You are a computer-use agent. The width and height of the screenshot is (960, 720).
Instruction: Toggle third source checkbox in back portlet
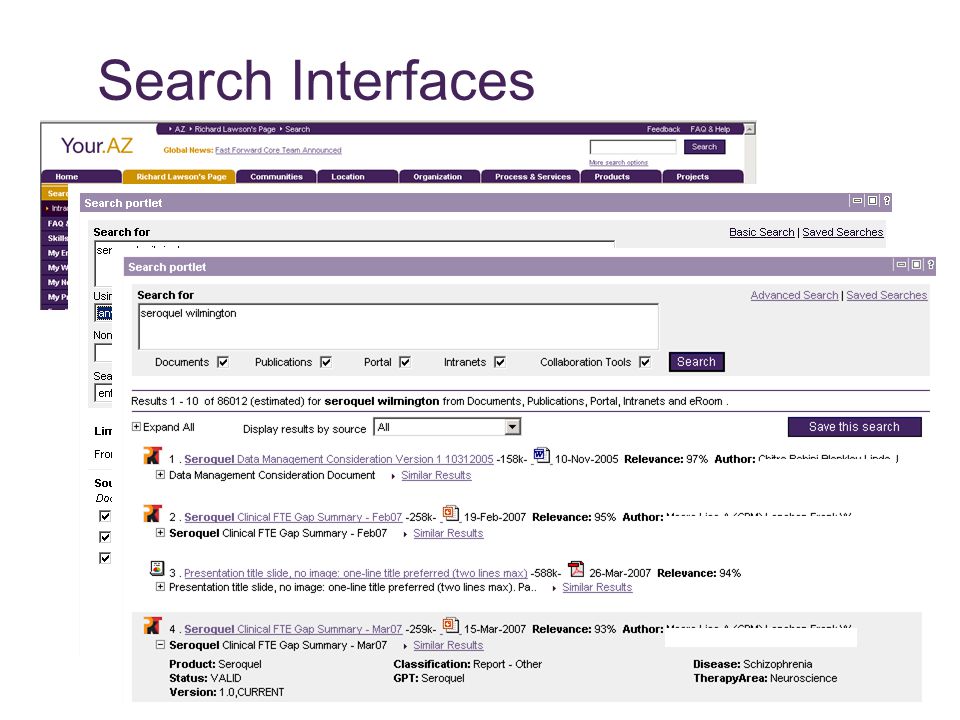[x=105, y=558]
